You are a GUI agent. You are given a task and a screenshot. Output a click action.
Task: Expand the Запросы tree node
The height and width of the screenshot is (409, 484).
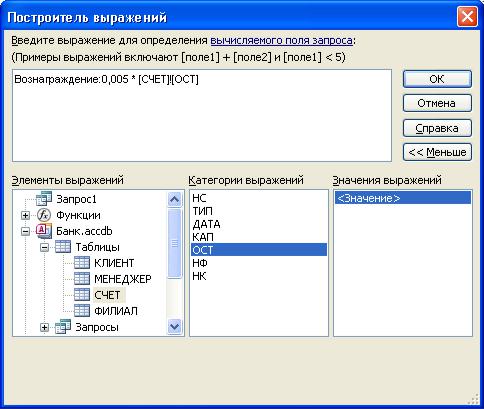click(x=44, y=327)
